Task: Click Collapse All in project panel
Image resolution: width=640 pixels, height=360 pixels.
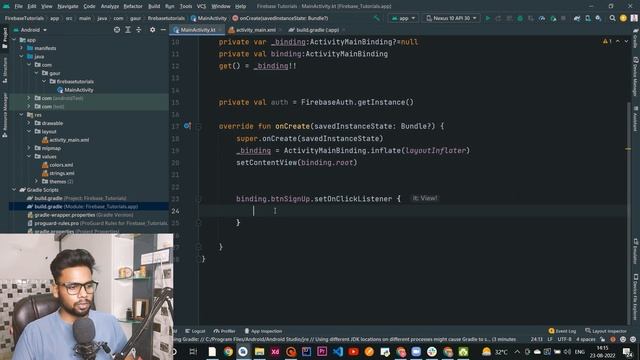Action: tap(138, 30)
